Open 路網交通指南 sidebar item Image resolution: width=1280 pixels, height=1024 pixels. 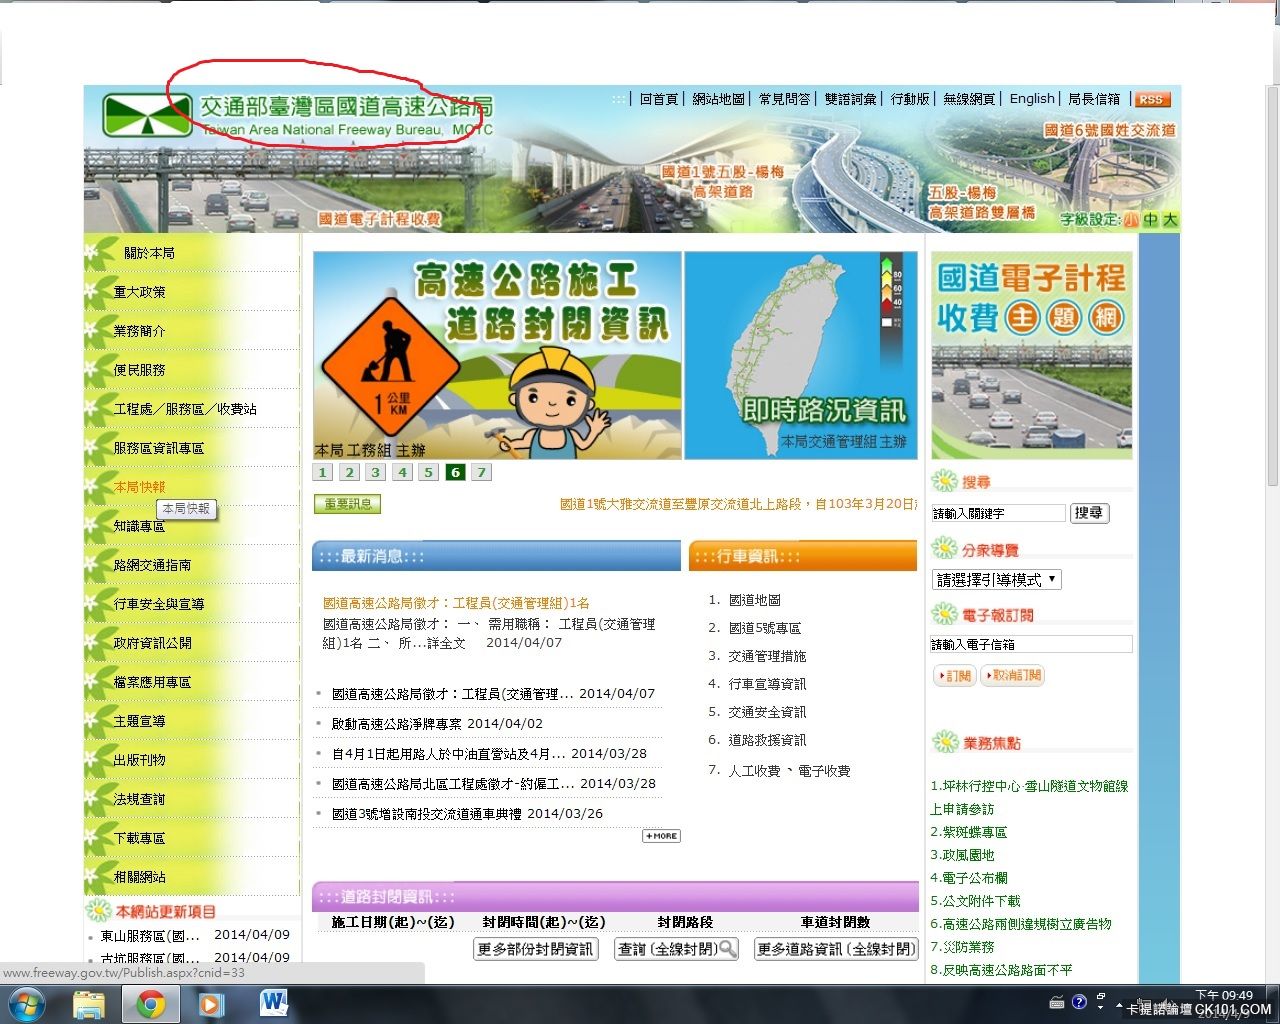(152, 565)
